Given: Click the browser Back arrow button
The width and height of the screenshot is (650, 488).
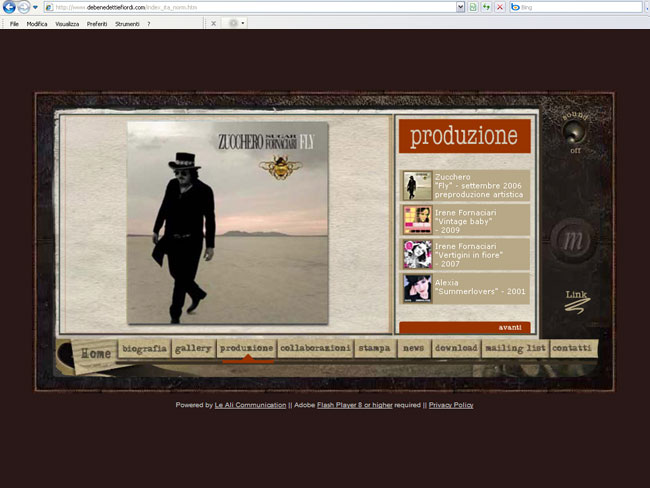Looking at the screenshot, I should [9, 7].
